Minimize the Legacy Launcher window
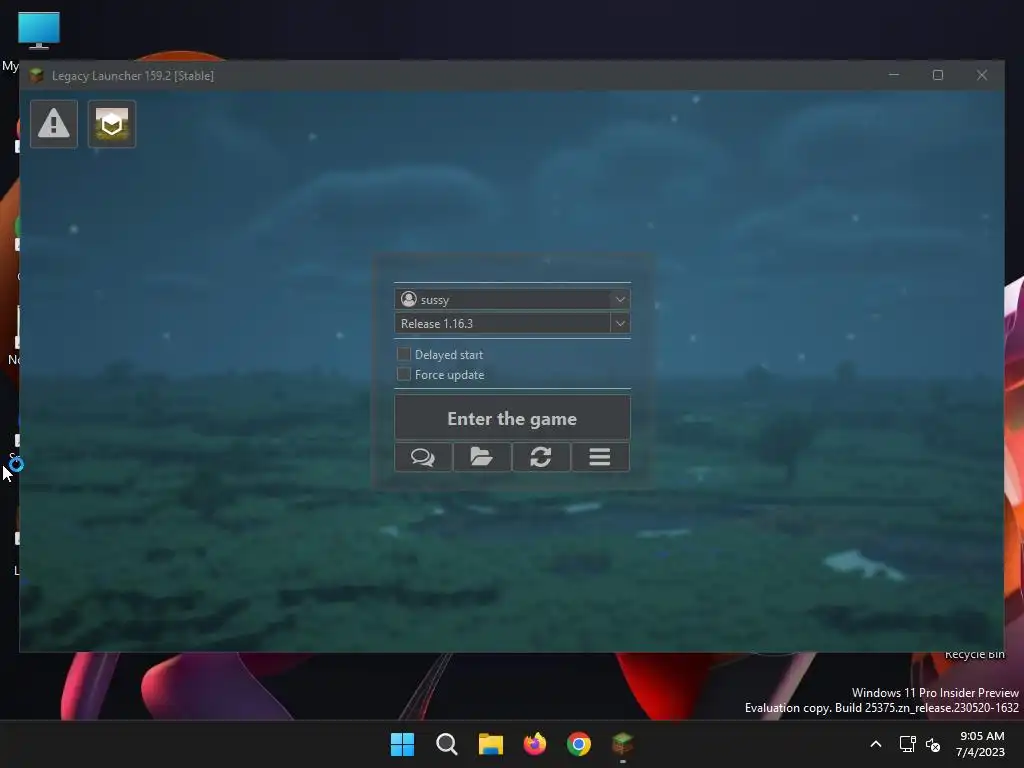Viewport: 1024px width, 768px height. click(x=894, y=75)
